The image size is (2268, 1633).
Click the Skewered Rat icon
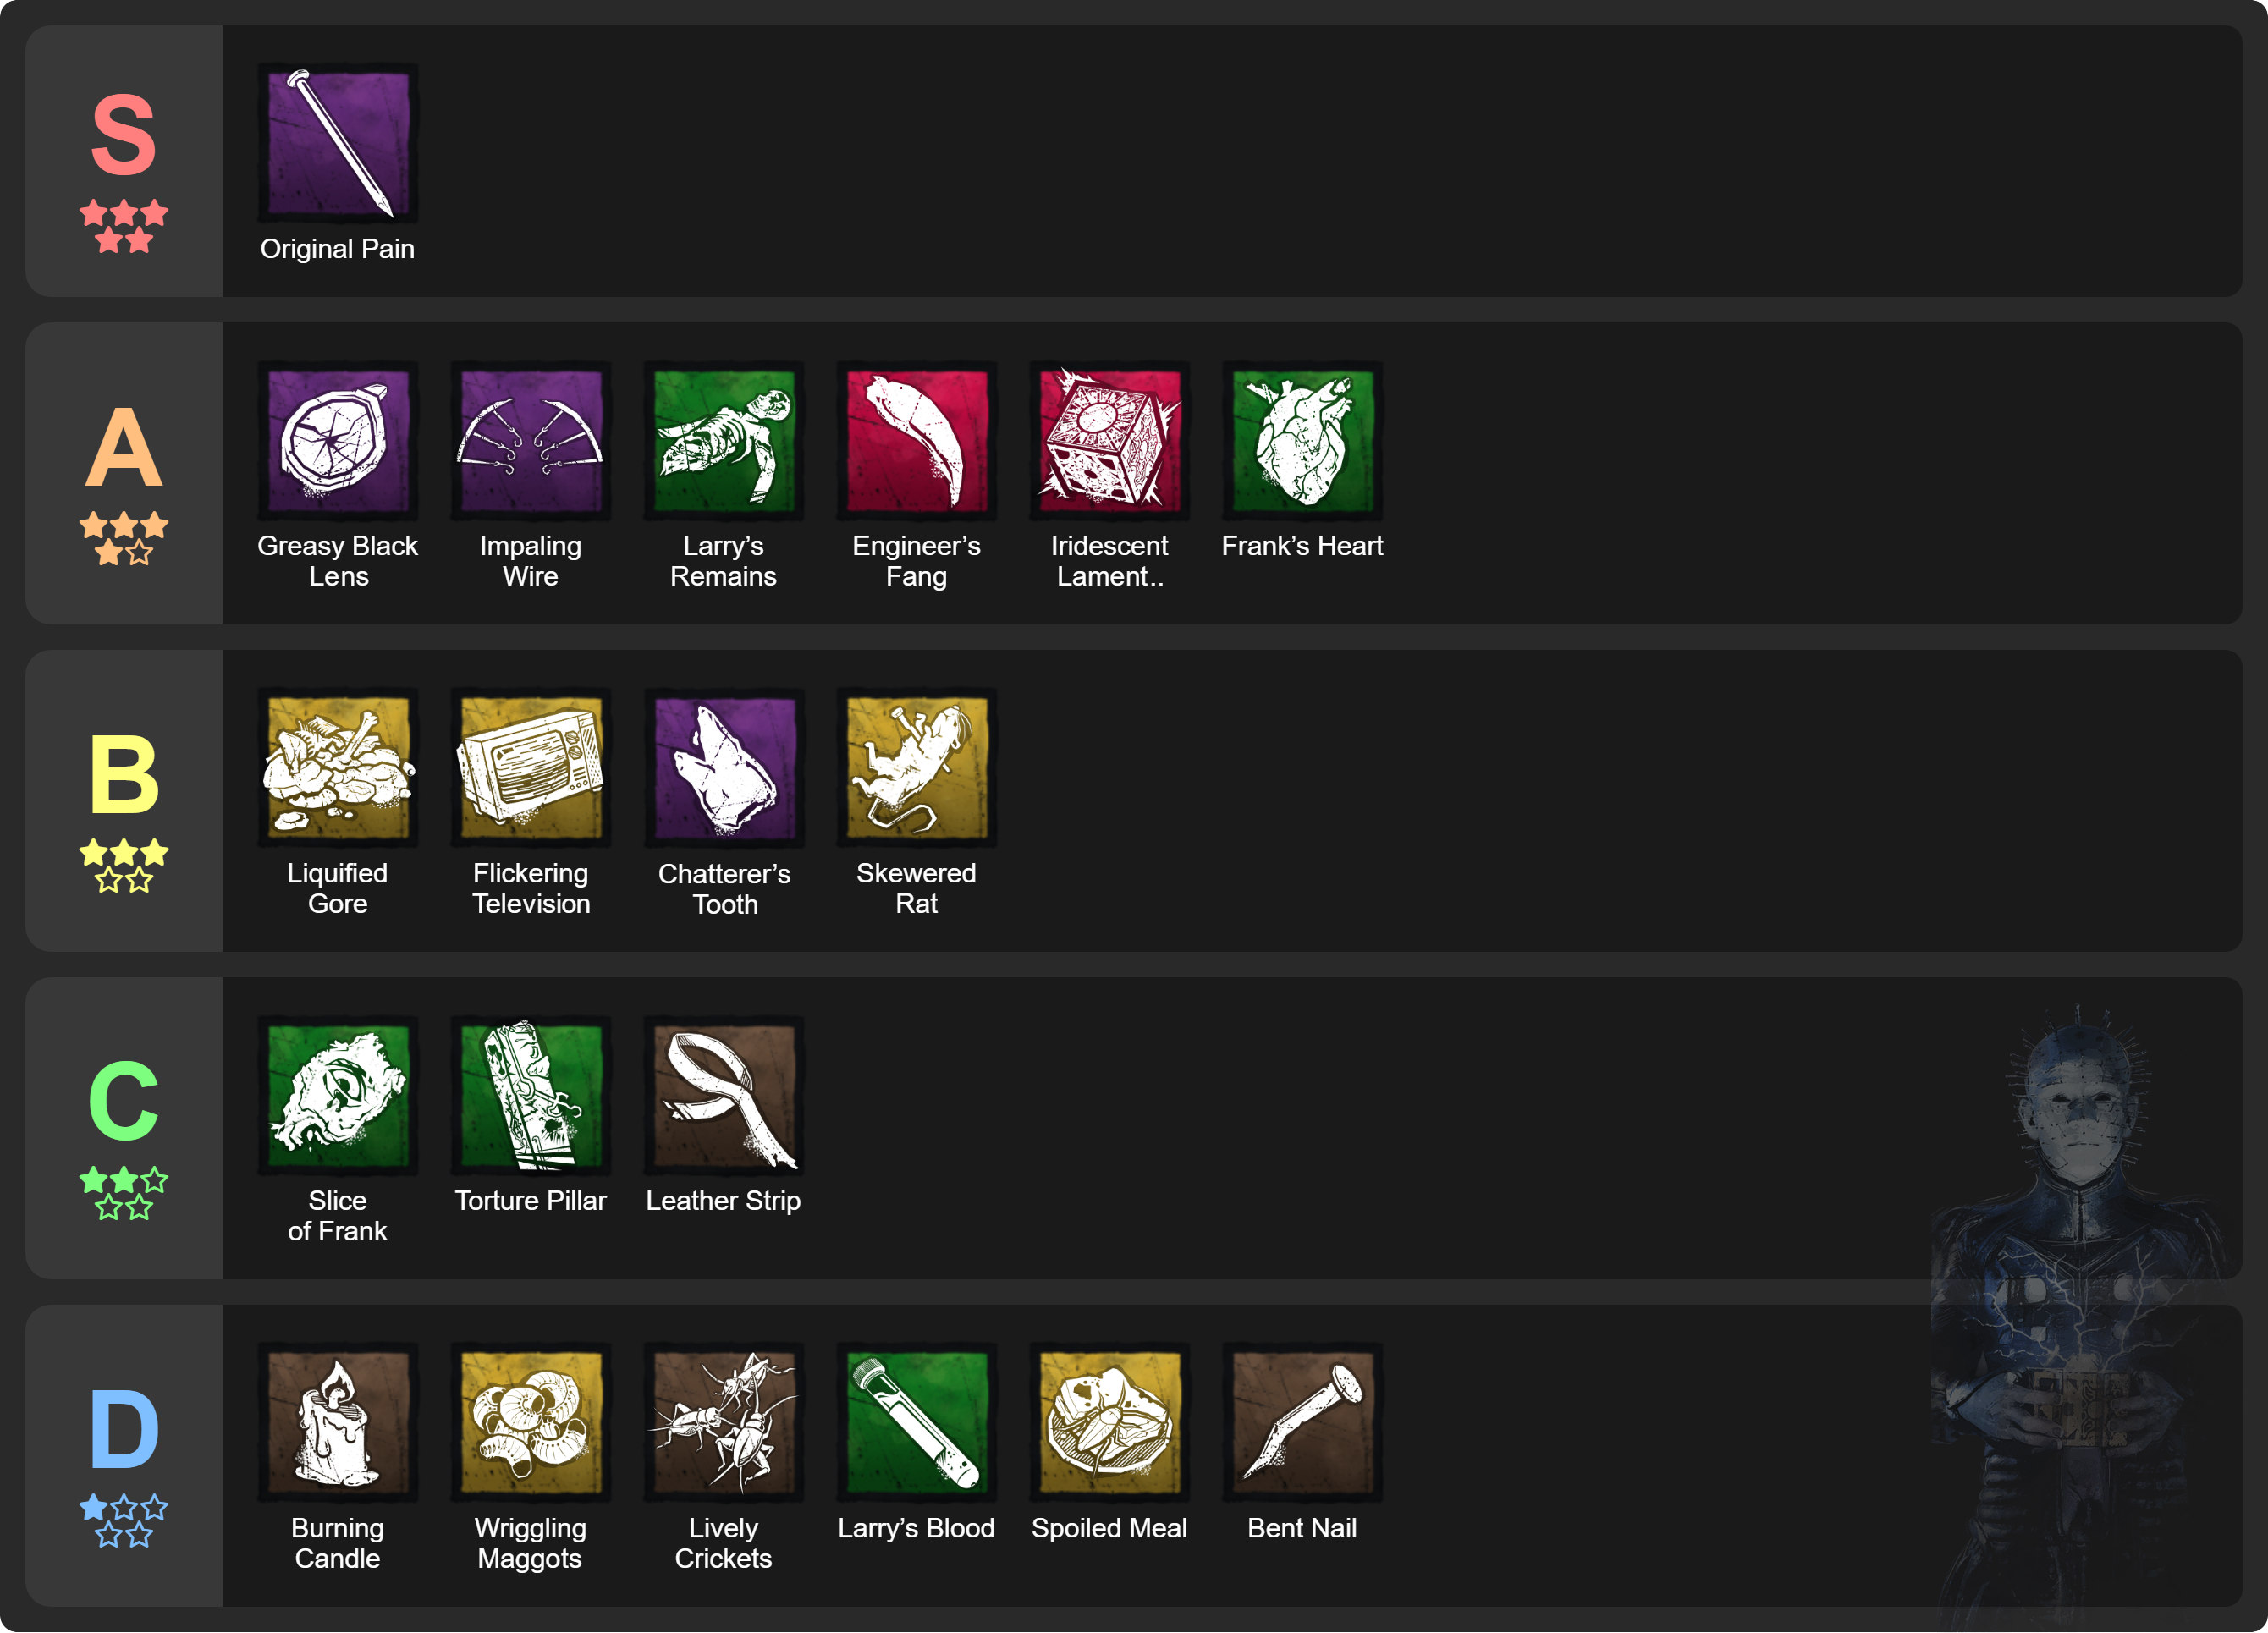pos(916,767)
